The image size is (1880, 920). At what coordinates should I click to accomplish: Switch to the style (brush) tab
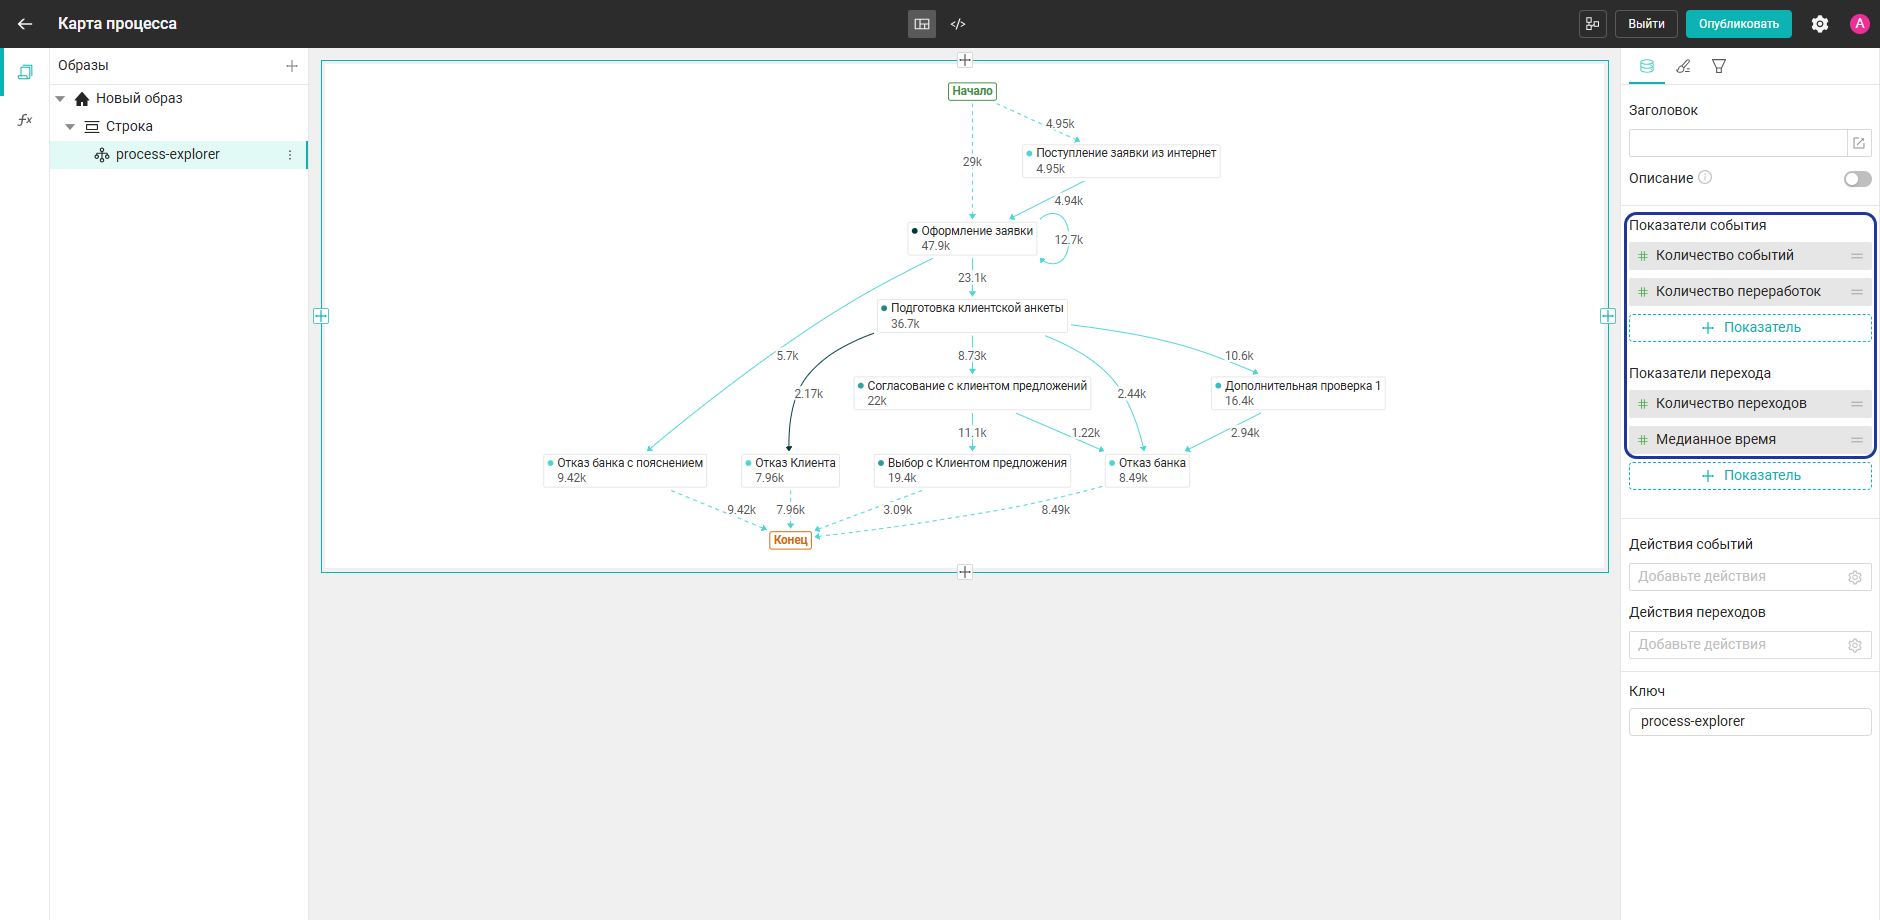tap(1683, 66)
